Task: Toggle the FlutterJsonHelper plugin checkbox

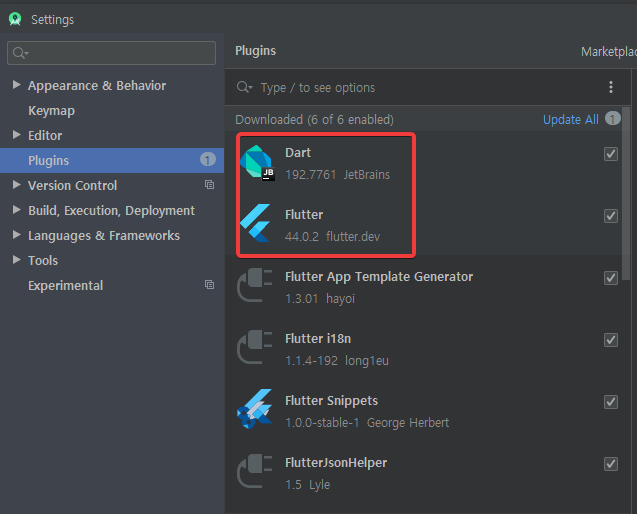Action: (x=611, y=464)
